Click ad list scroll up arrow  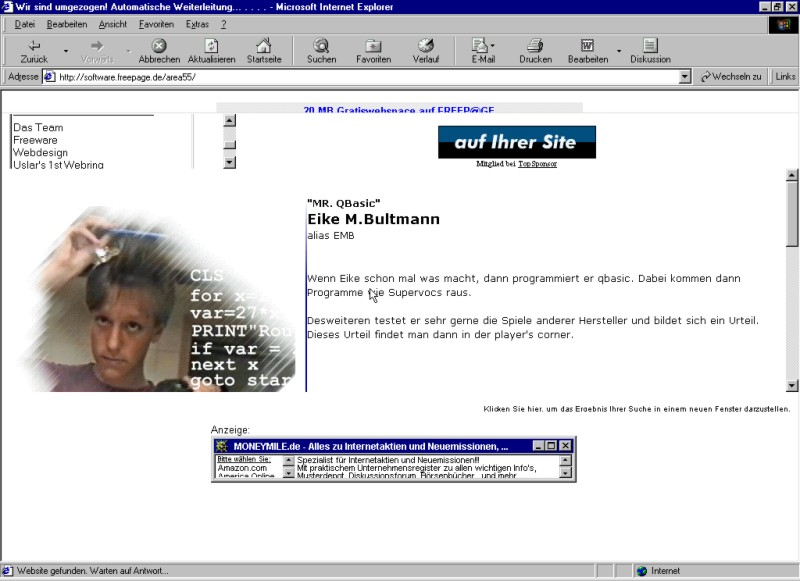click(x=288, y=460)
